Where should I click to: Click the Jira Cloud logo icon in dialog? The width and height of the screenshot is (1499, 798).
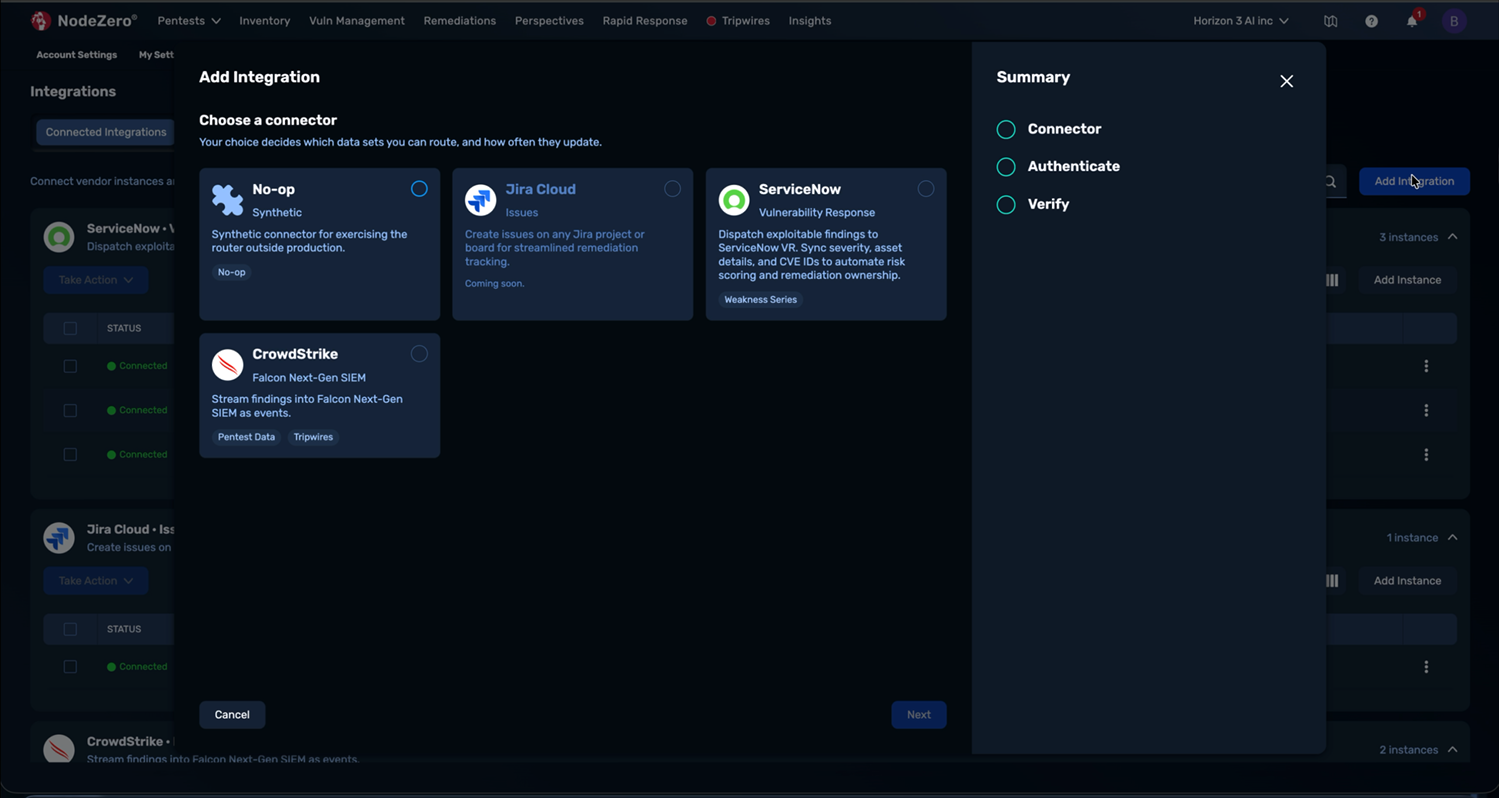point(481,200)
